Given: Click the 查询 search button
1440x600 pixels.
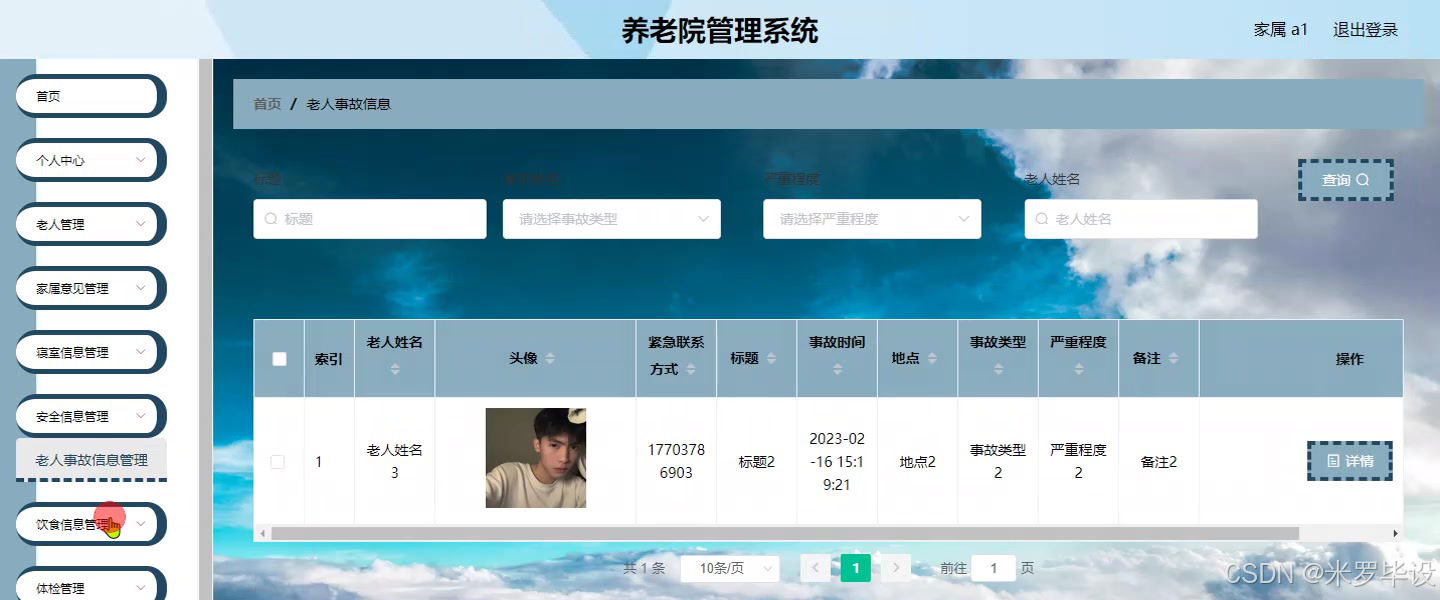Looking at the screenshot, I should click(1345, 180).
